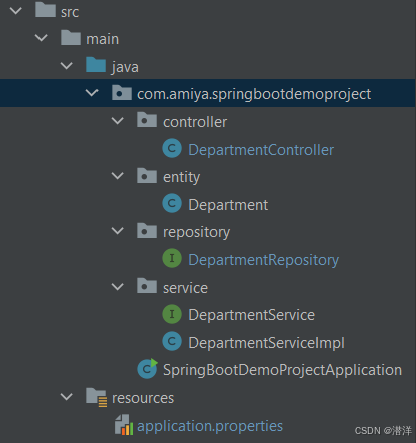The height and width of the screenshot is (443, 416).
Task: Collapse the main folder chevron
Action: pyautogui.click(x=41, y=38)
